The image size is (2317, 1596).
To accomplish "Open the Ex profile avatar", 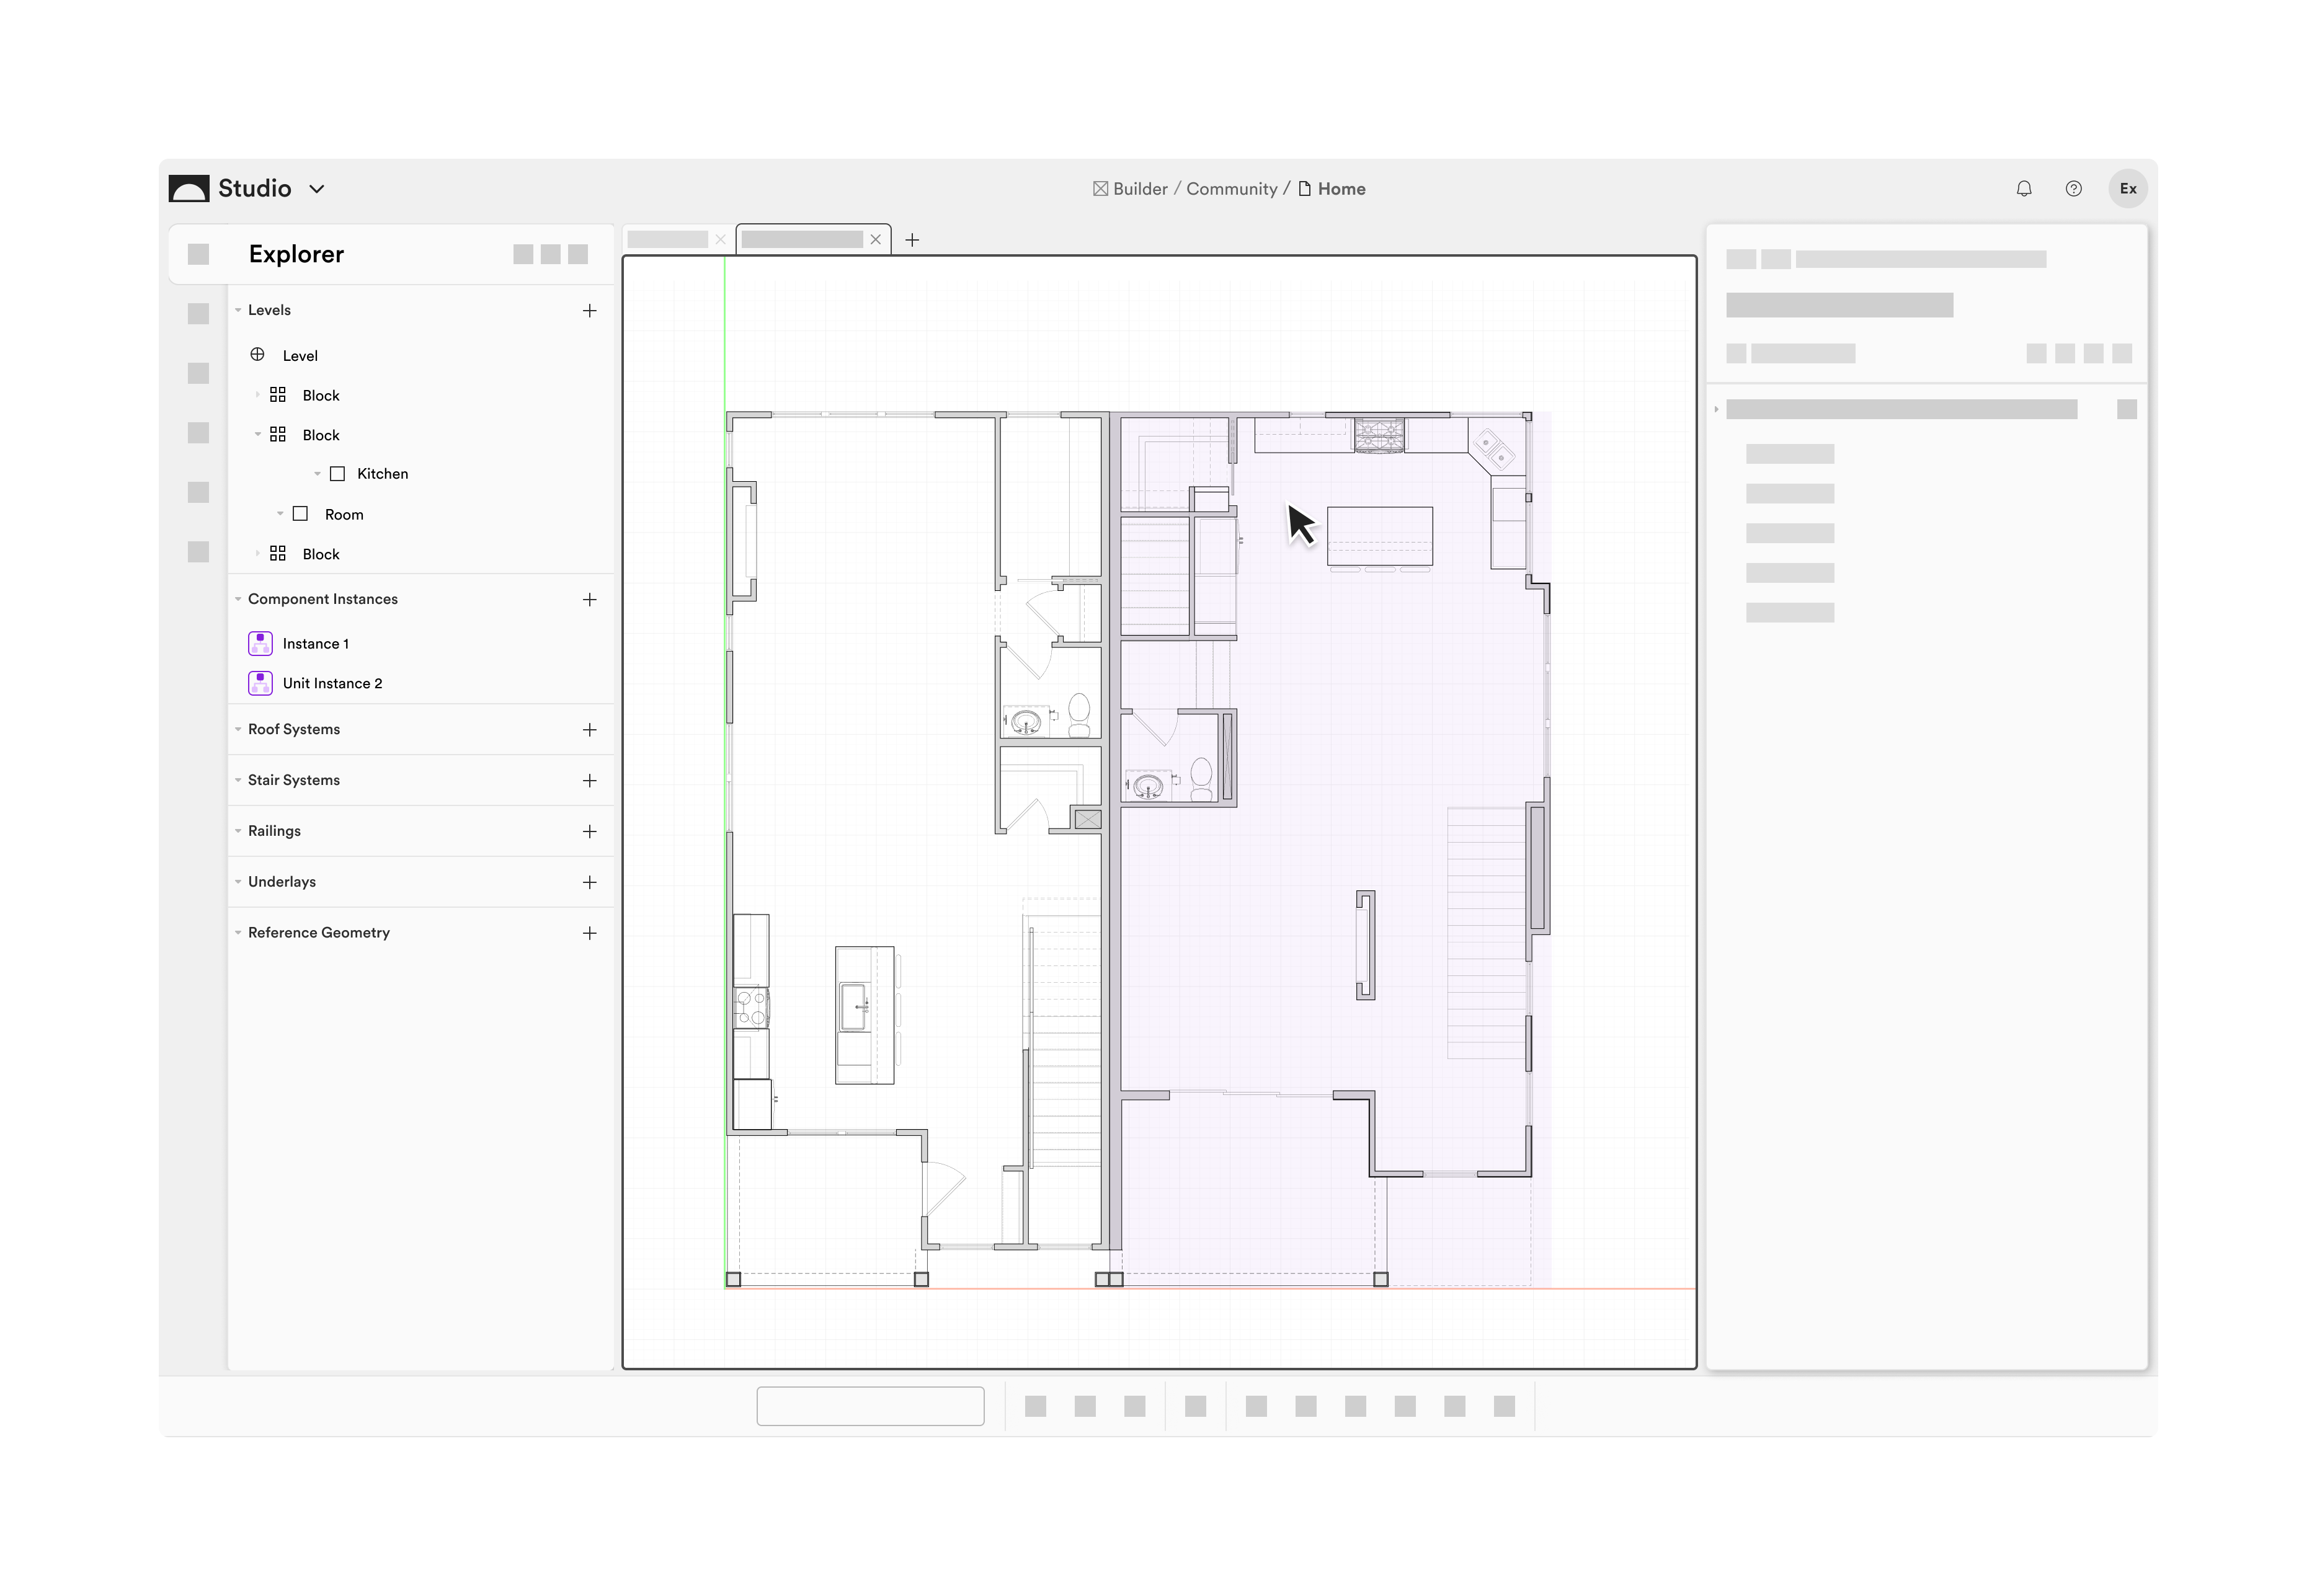I will [x=2128, y=188].
